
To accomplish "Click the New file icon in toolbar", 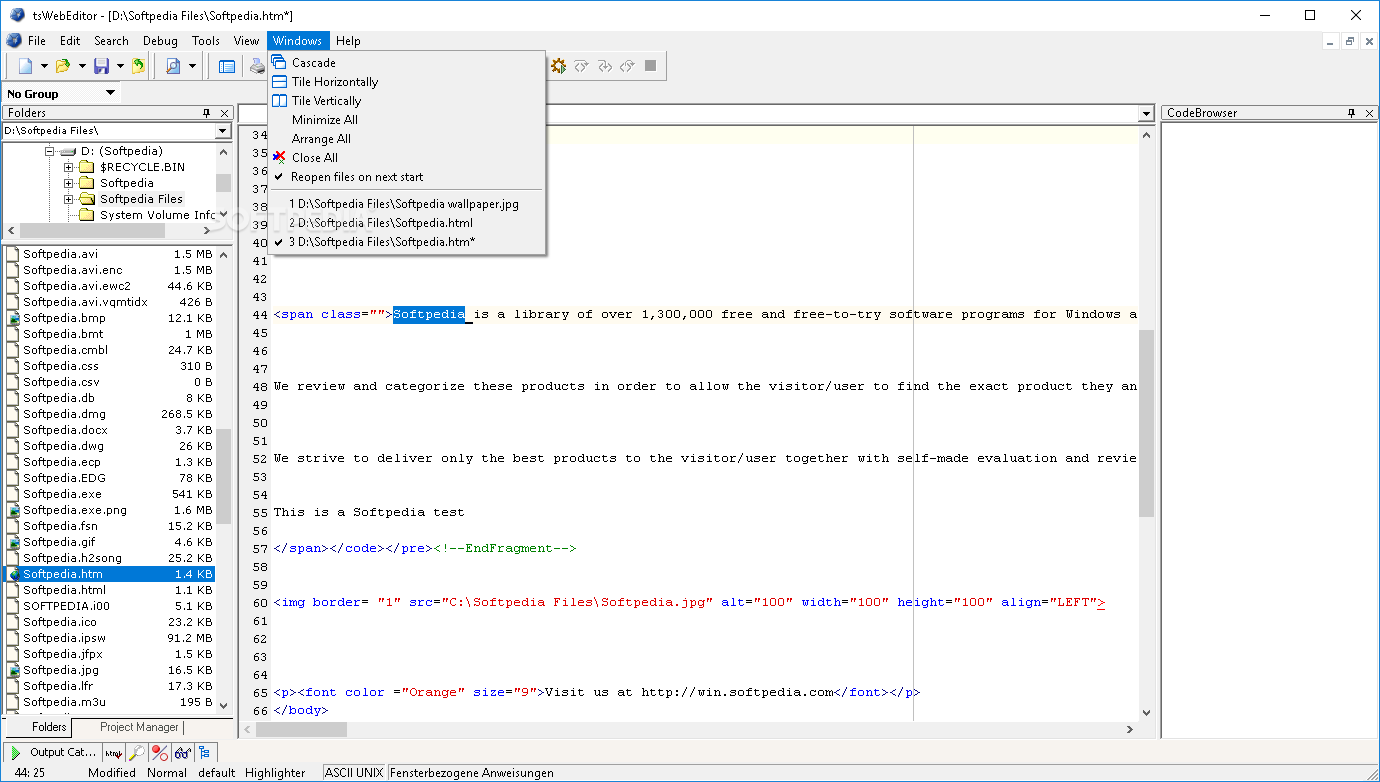I will pos(26,66).
